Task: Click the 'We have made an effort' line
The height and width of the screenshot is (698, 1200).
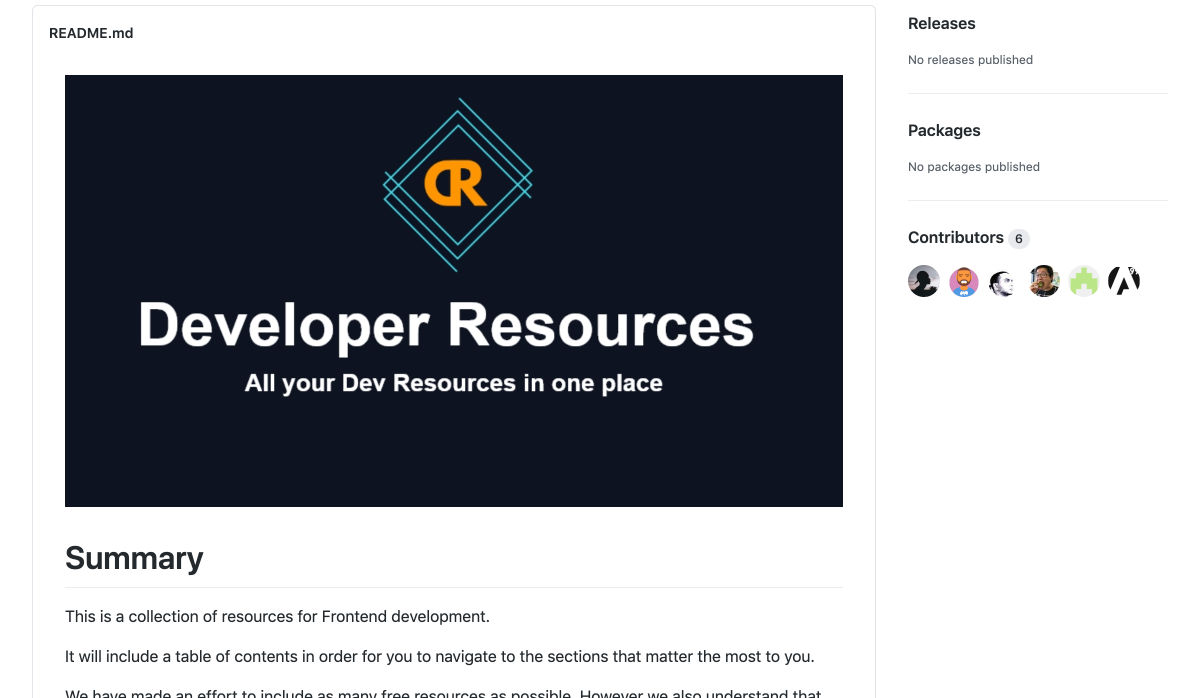Action: click(x=443, y=693)
